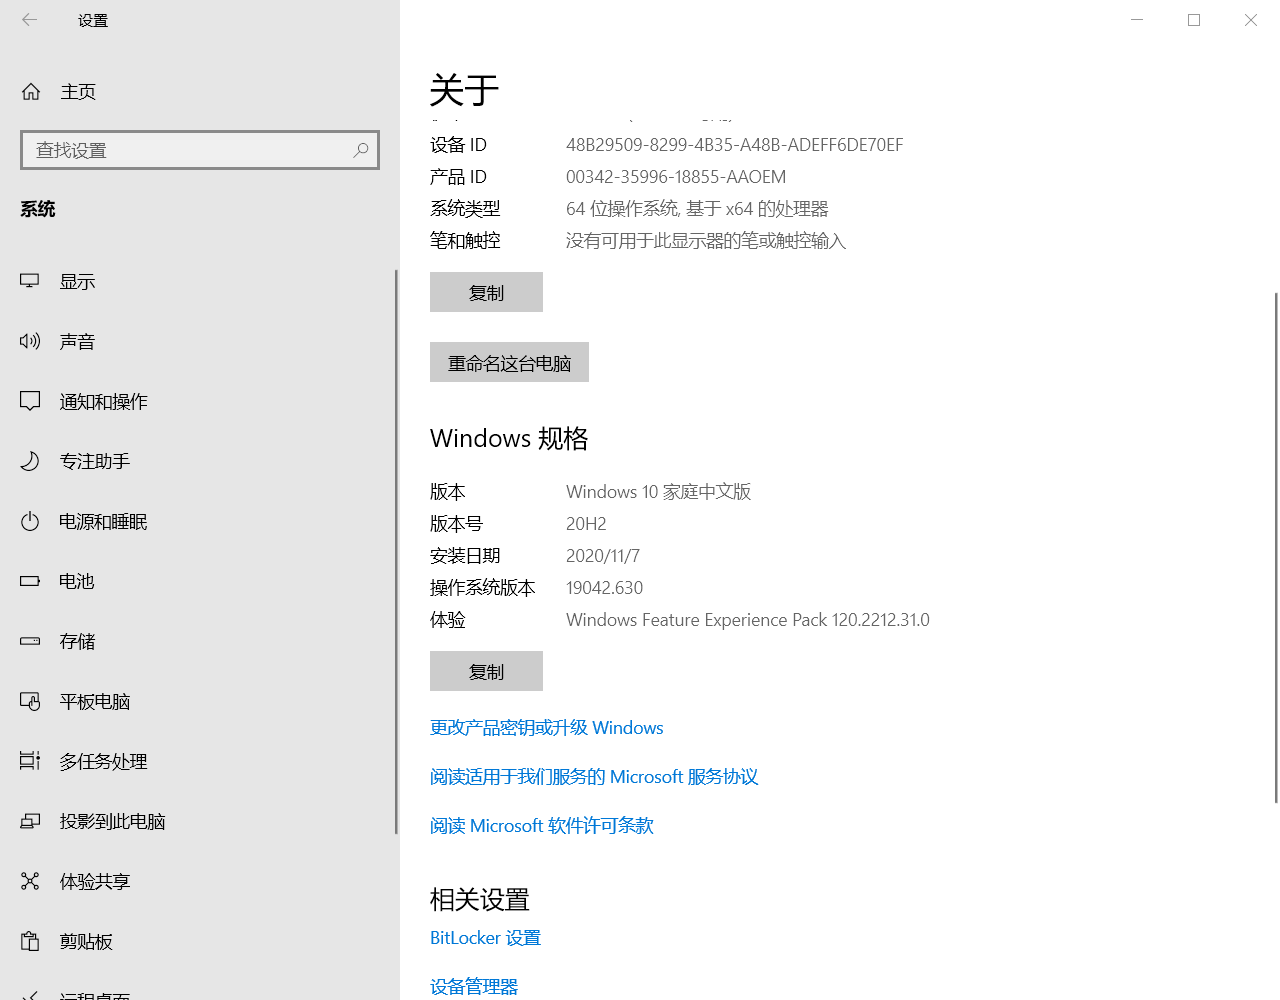Viewport: 1280px width, 1000px height.
Task: Click the device ID value 48B29509-8299-4B35-A48B-ADEFF6DE70EF
Action: tap(734, 145)
